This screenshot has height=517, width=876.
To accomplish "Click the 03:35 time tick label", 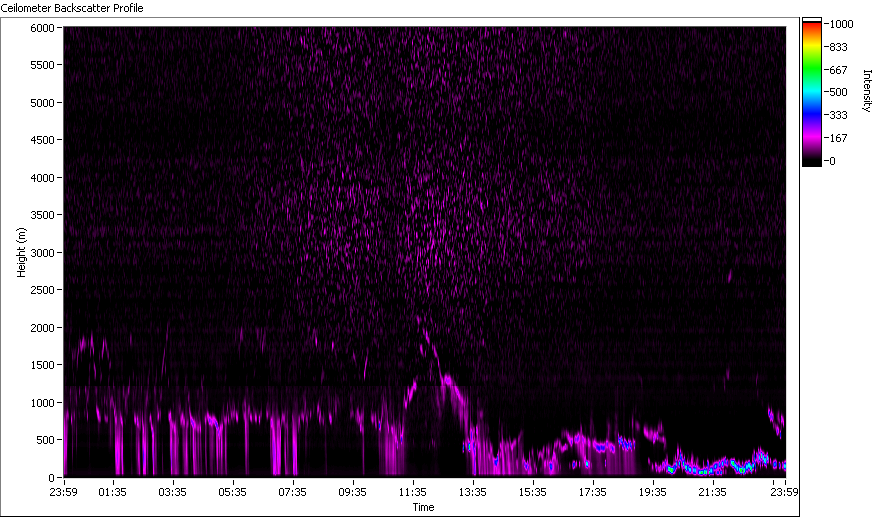I will (x=173, y=492).
